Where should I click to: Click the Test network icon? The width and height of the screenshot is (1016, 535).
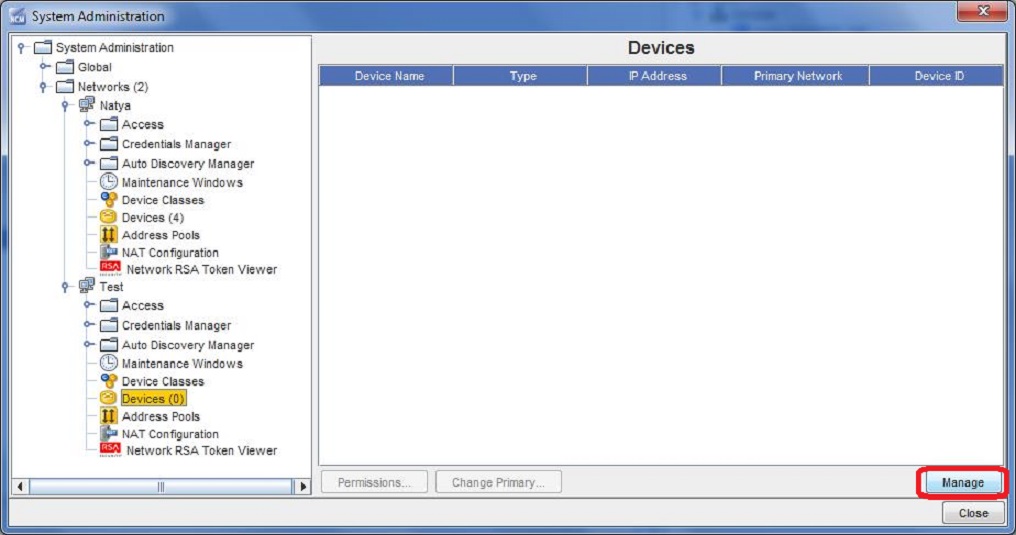pyautogui.click(x=87, y=287)
